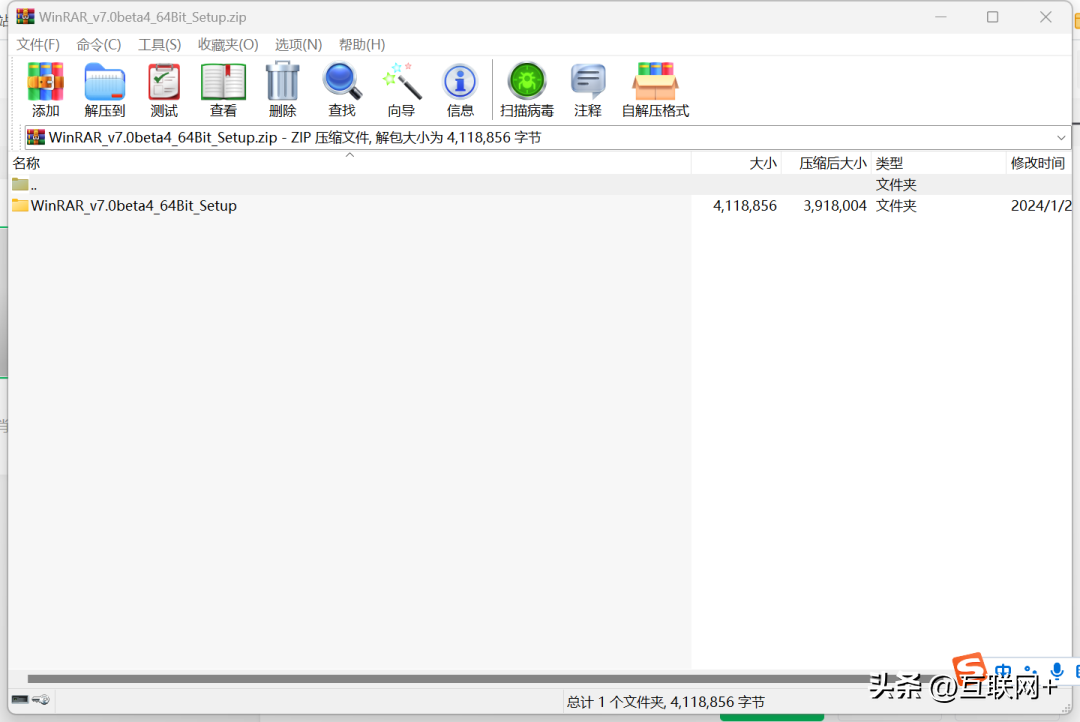
Task: Open the 工具(S) menu
Action: [x=159, y=45]
